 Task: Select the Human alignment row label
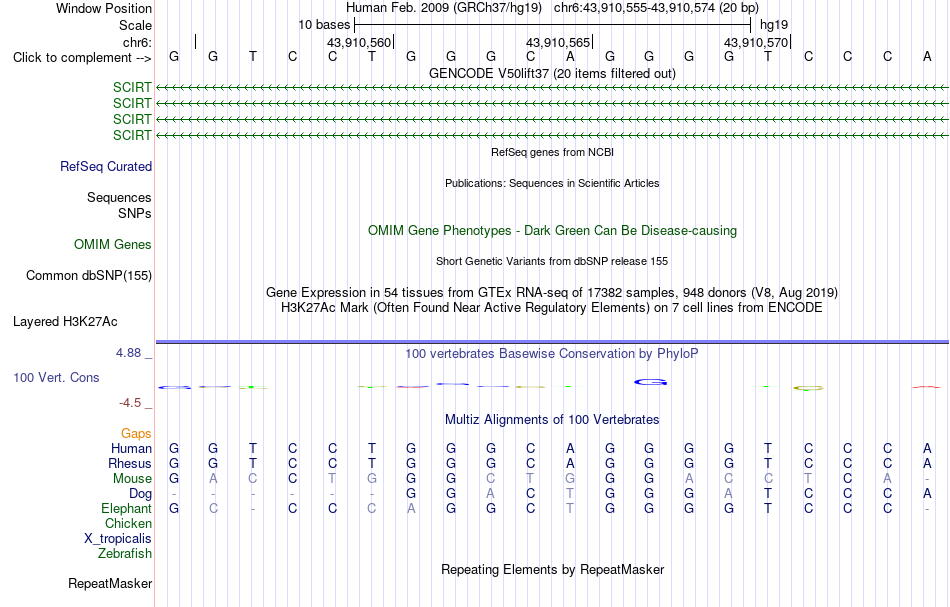click(x=131, y=448)
